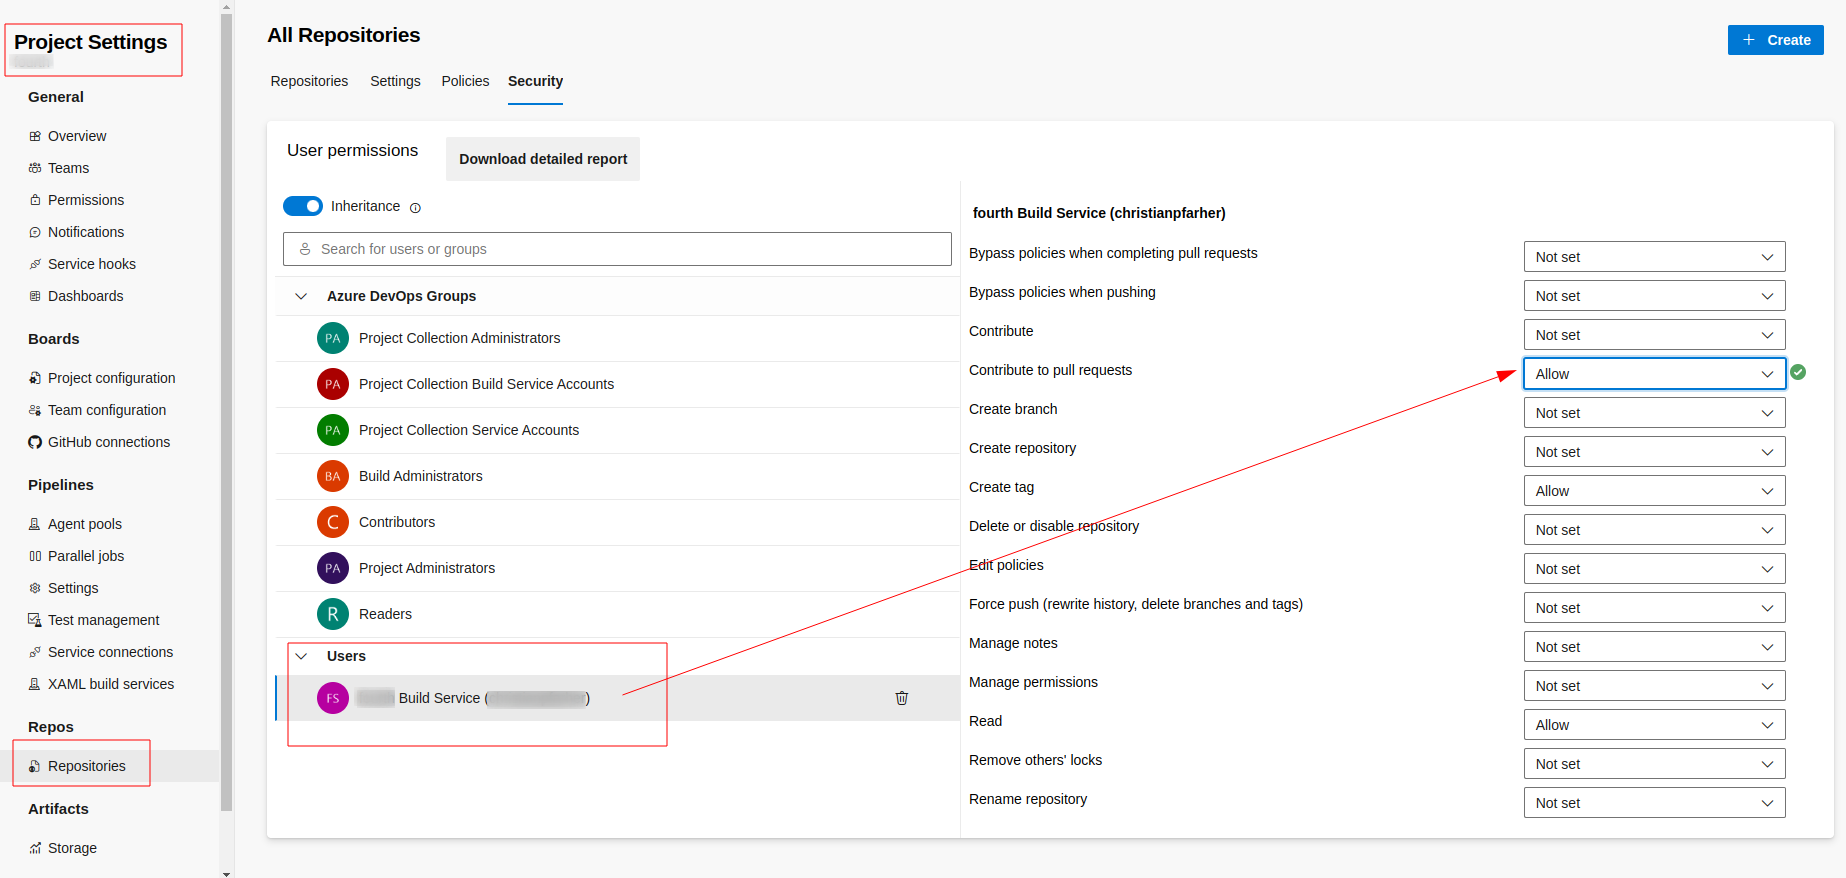
Task: Toggle the Inheritance switch off
Action: [303, 206]
